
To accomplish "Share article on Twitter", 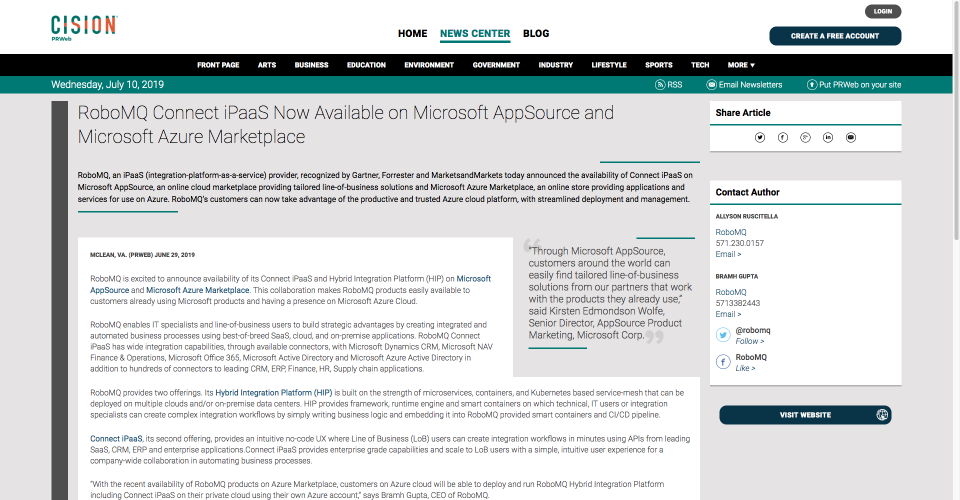I will pyautogui.click(x=760, y=138).
